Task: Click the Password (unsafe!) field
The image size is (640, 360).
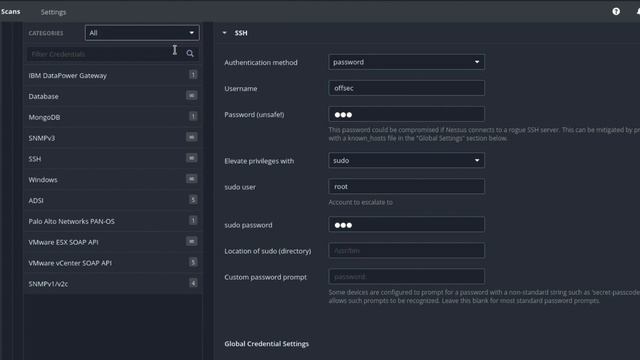Action: [x=406, y=114]
